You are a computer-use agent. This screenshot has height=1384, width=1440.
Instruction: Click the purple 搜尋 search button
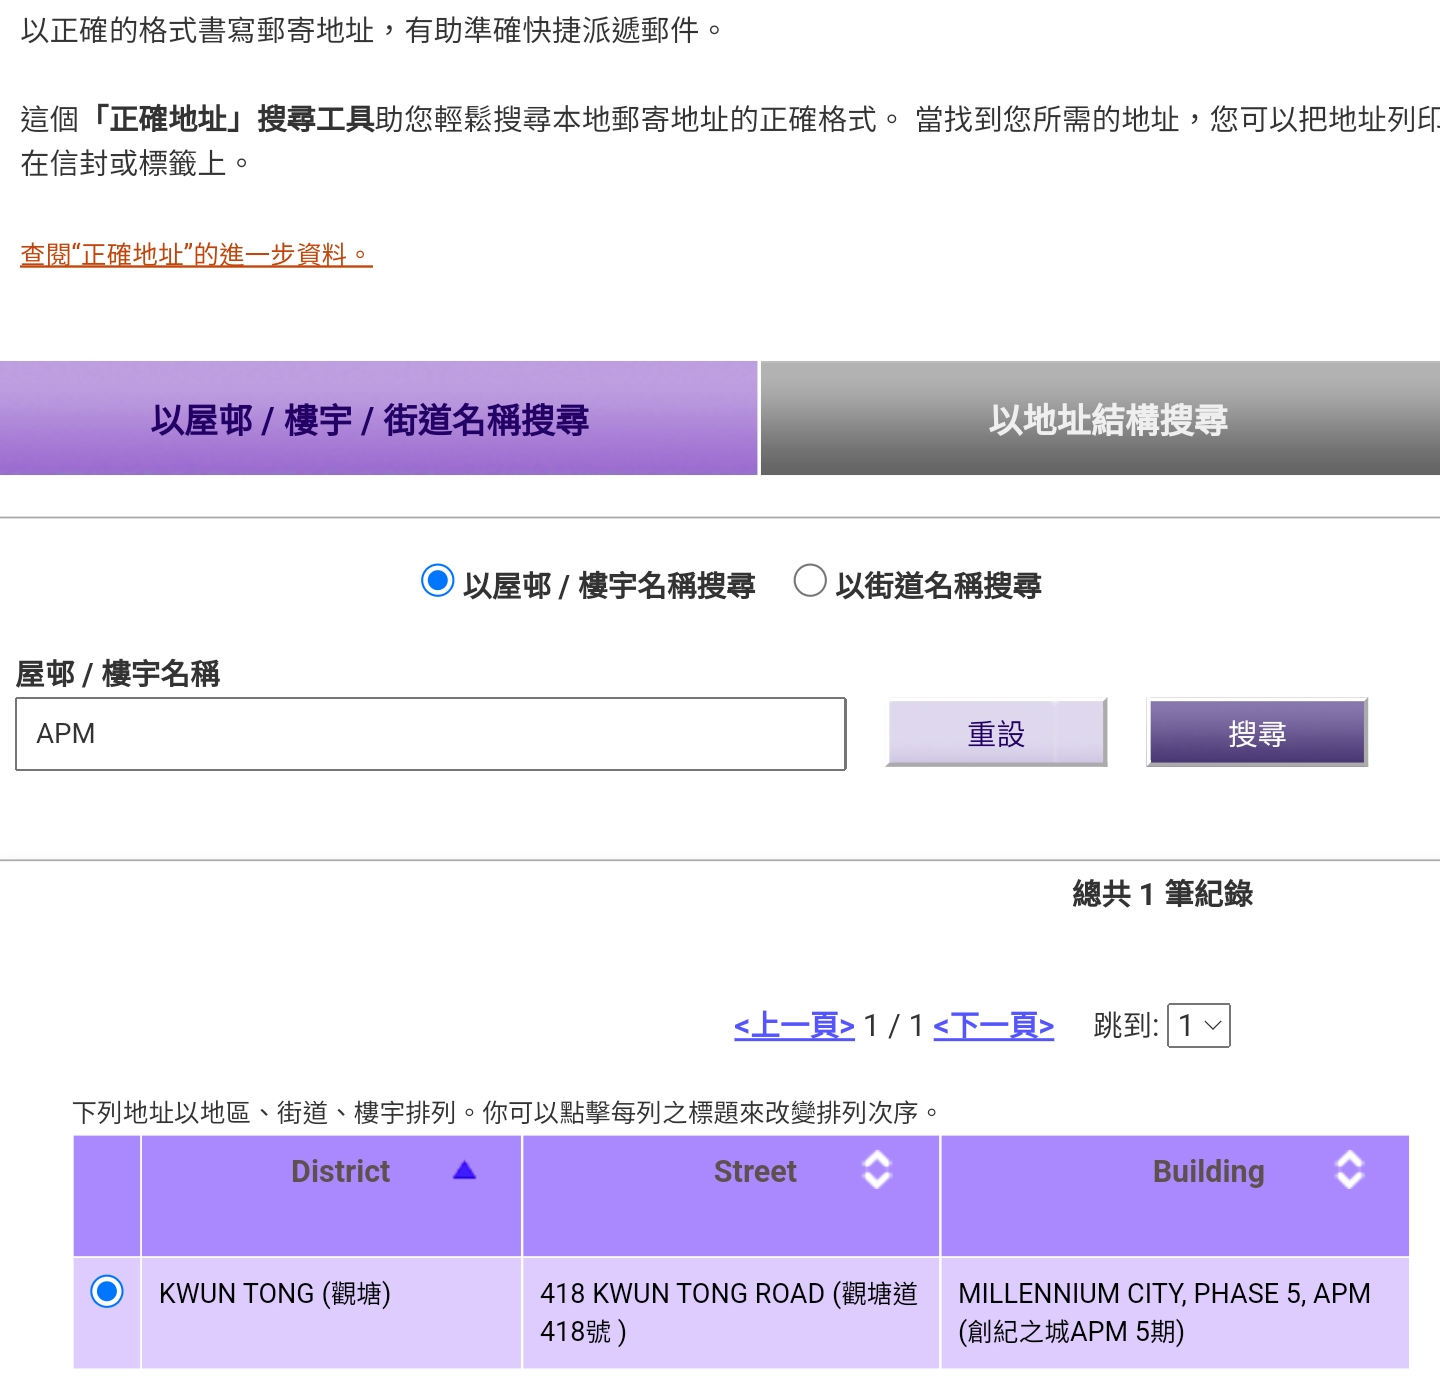(1257, 733)
